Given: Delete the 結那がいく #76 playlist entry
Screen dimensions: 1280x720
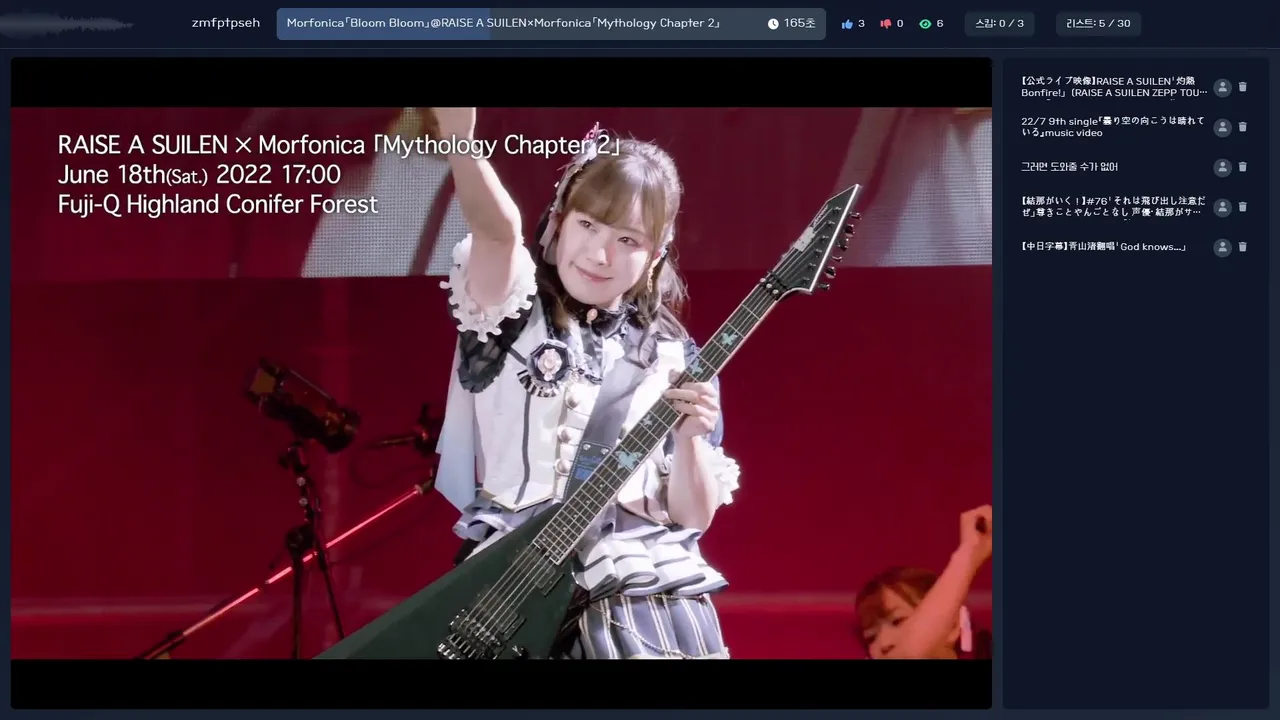Looking at the screenshot, I should click(x=1243, y=207).
